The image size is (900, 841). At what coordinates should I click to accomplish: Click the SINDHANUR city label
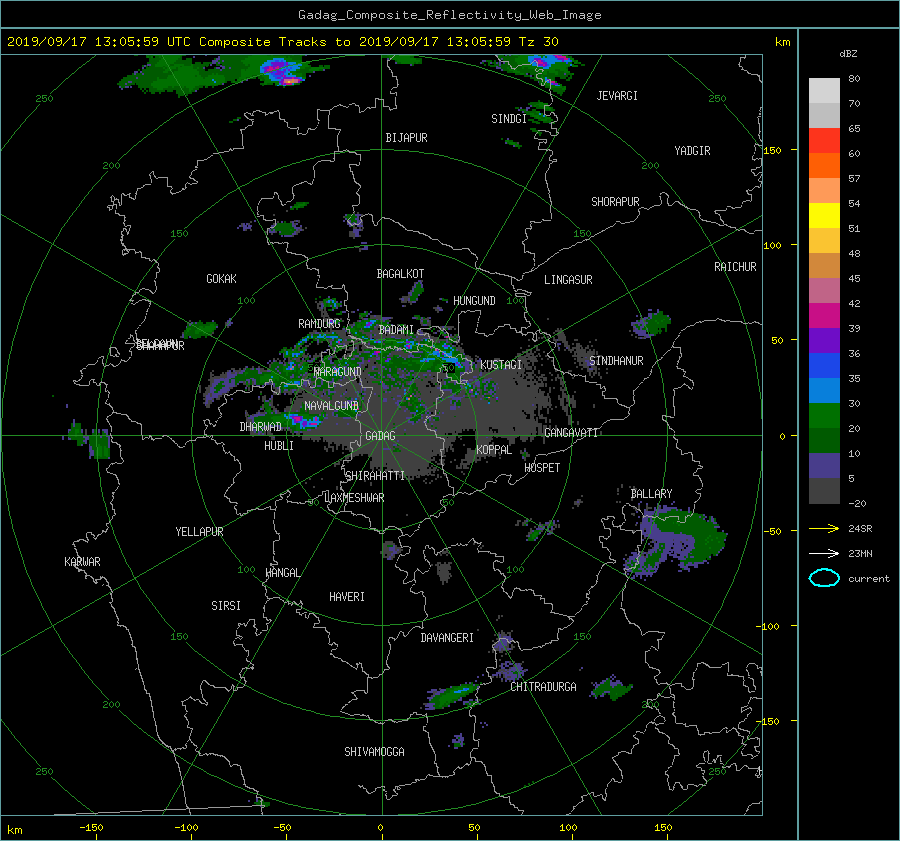coord(616,361)
